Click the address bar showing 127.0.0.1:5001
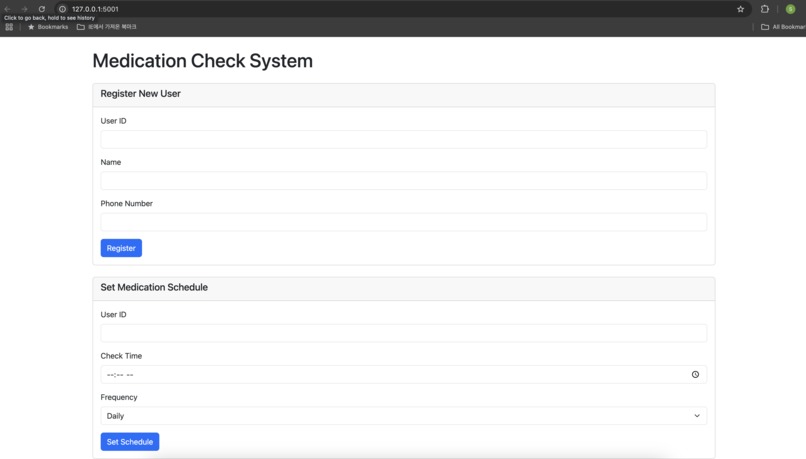 (x=401, y=9)
